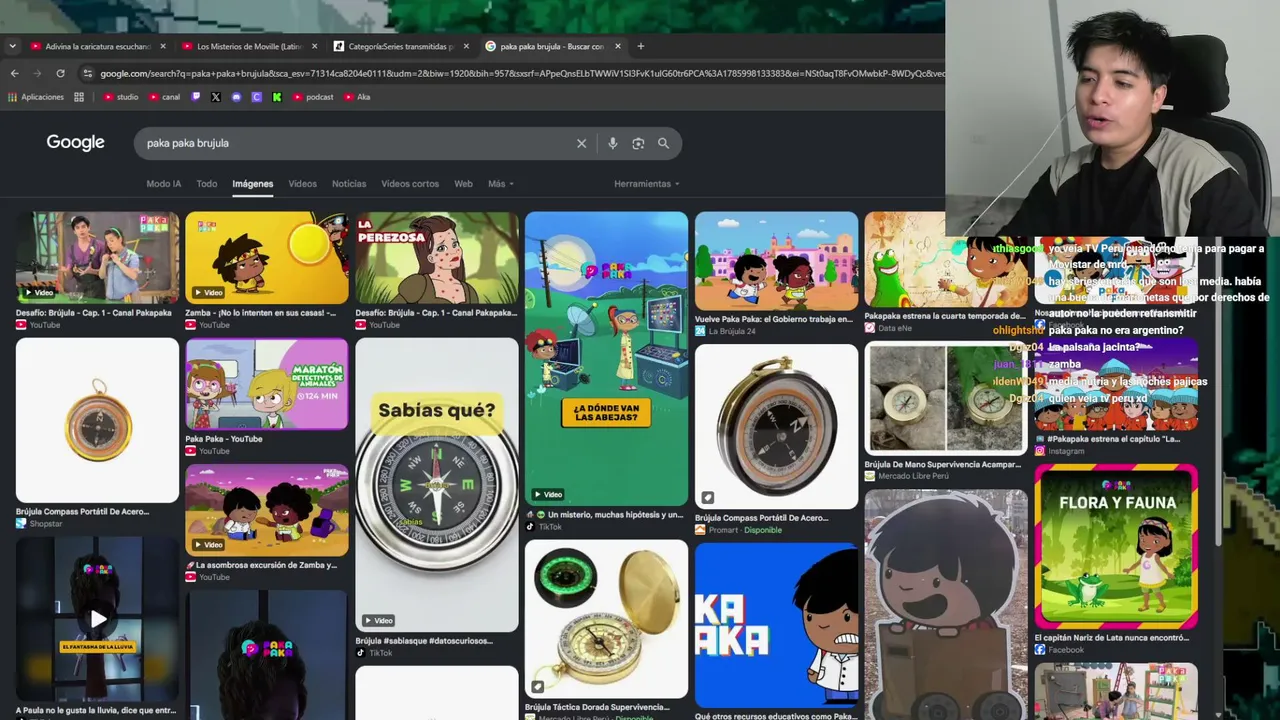View site information icon in address bar

[88, 73]
